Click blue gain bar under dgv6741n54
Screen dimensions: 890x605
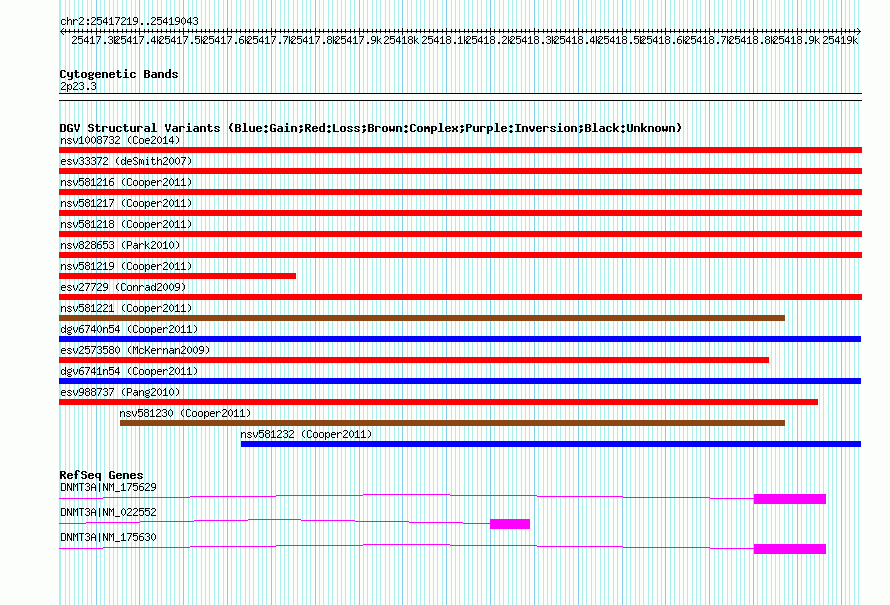click(460, 381)
